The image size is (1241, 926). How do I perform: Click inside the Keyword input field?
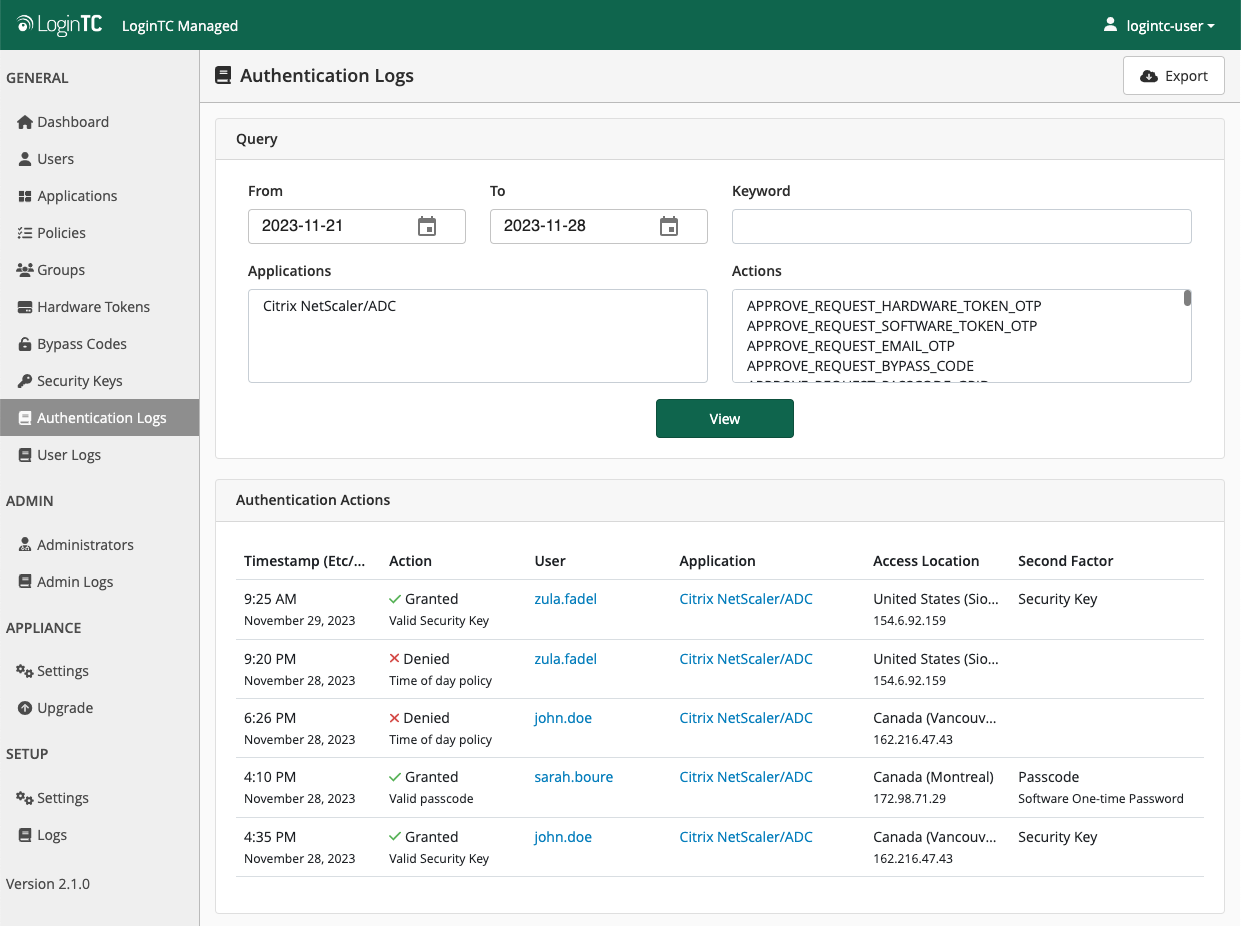tap(960, 226)
